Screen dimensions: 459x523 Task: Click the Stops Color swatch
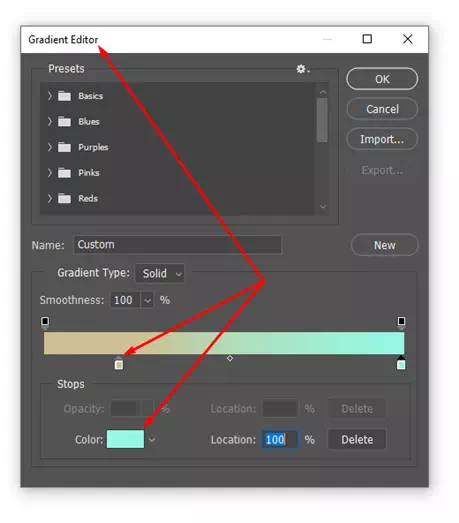tap(125, 439)
